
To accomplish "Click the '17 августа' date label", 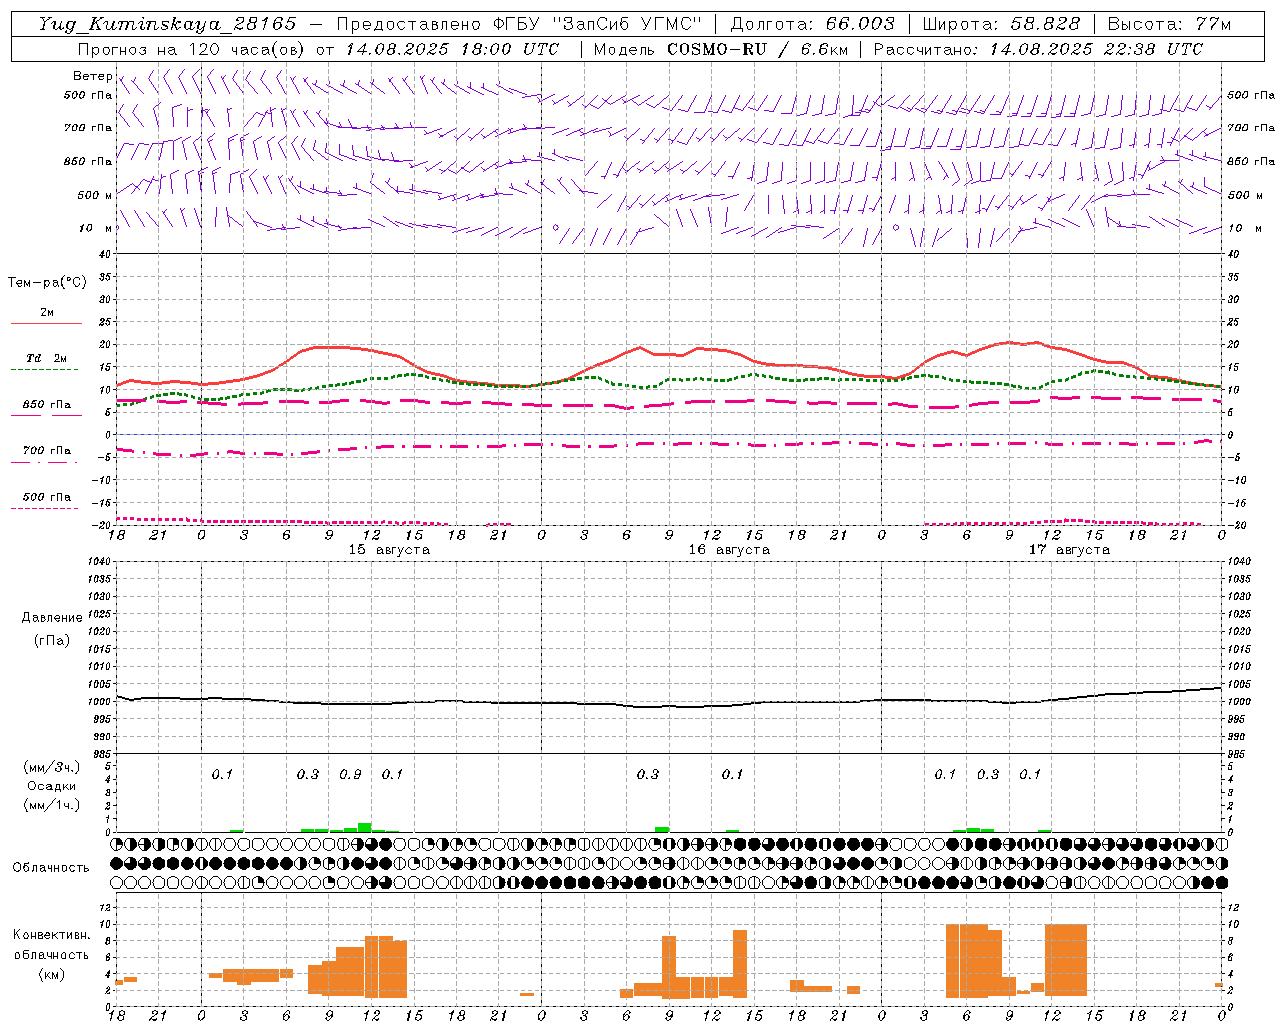I will (1069, 550).
